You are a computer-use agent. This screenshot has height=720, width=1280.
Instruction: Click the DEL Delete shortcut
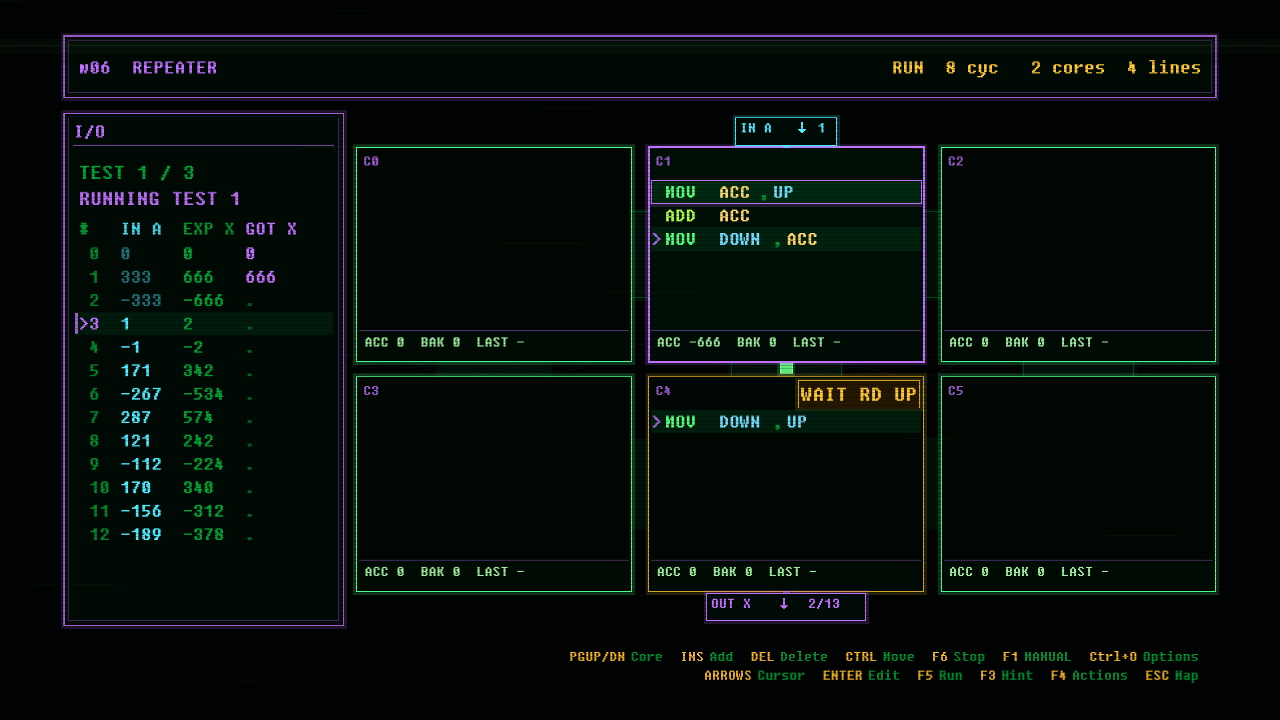click(x=789, y=657)
